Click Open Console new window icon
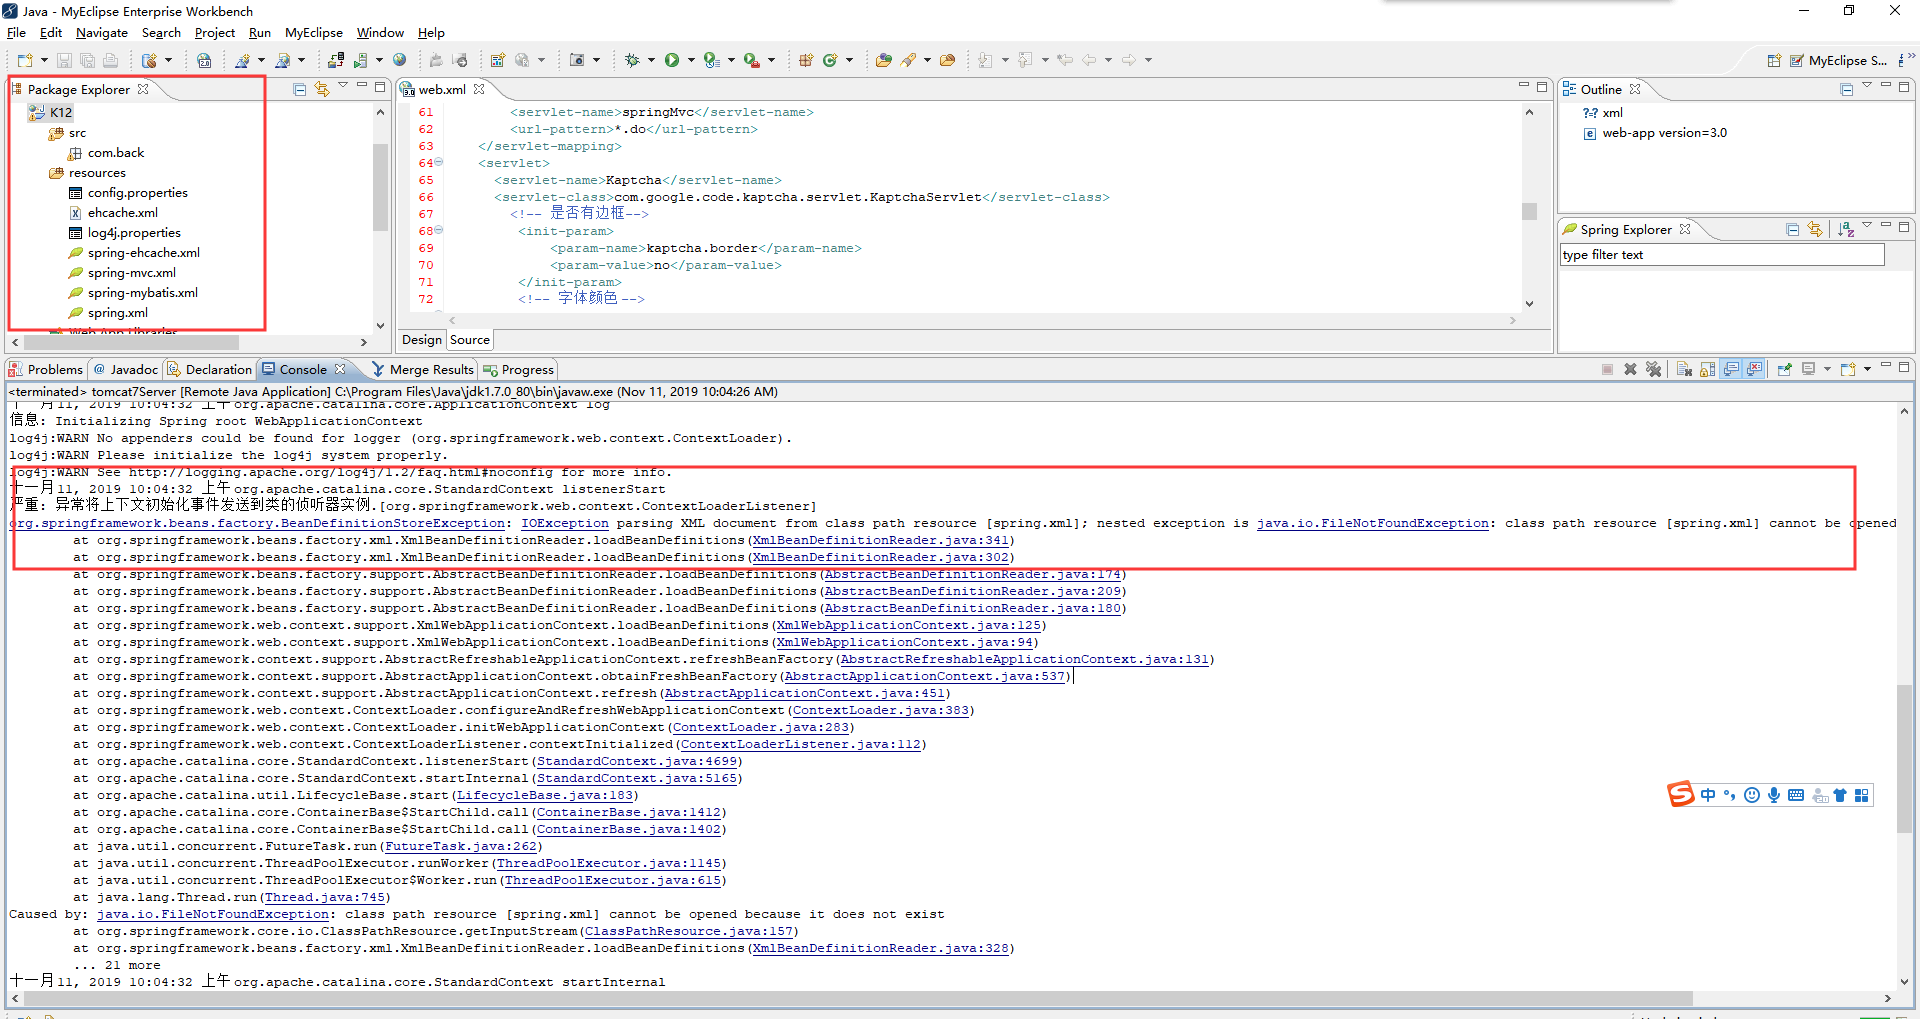Viewport: 1920px width, 1019px height. coord(1847,369)
